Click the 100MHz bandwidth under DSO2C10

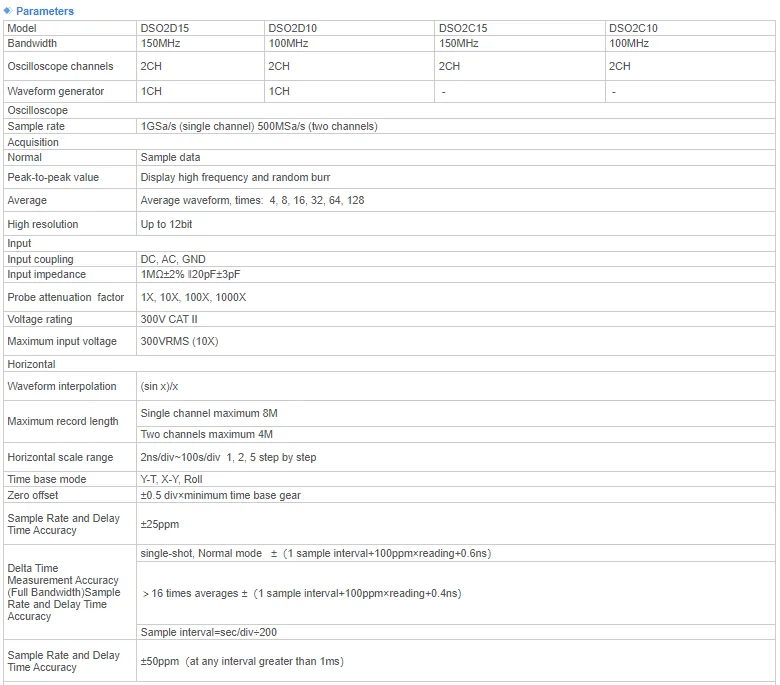pos(629,43)
